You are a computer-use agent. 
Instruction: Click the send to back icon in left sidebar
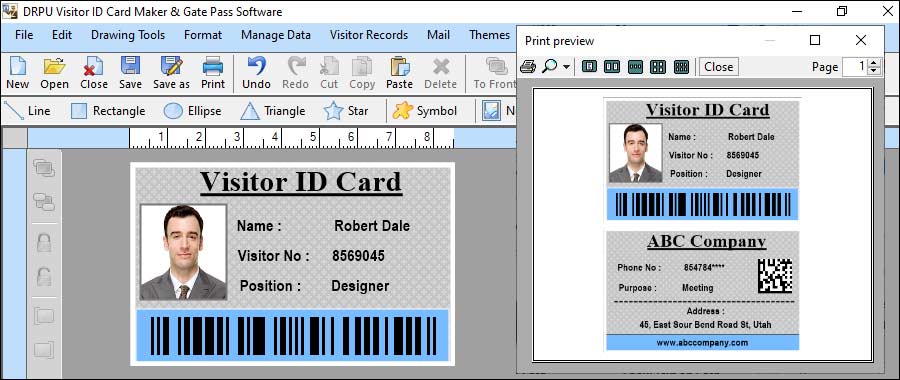click(44, 201)
